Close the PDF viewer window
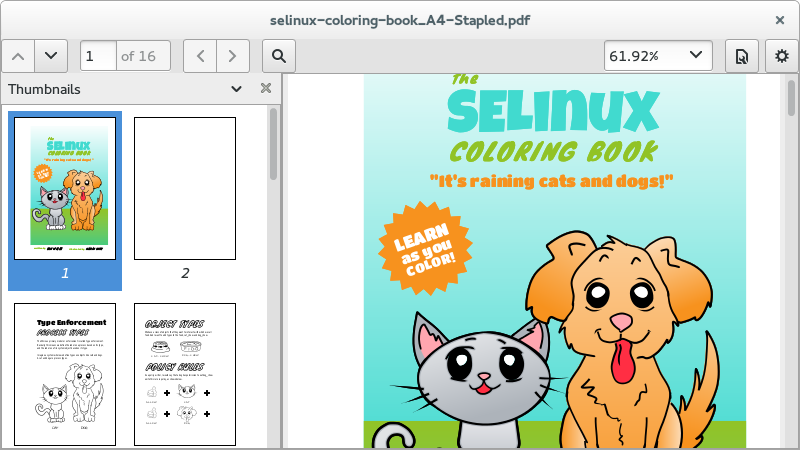The image size is (800, 450). pyautogui.click(x=780, y=20)
